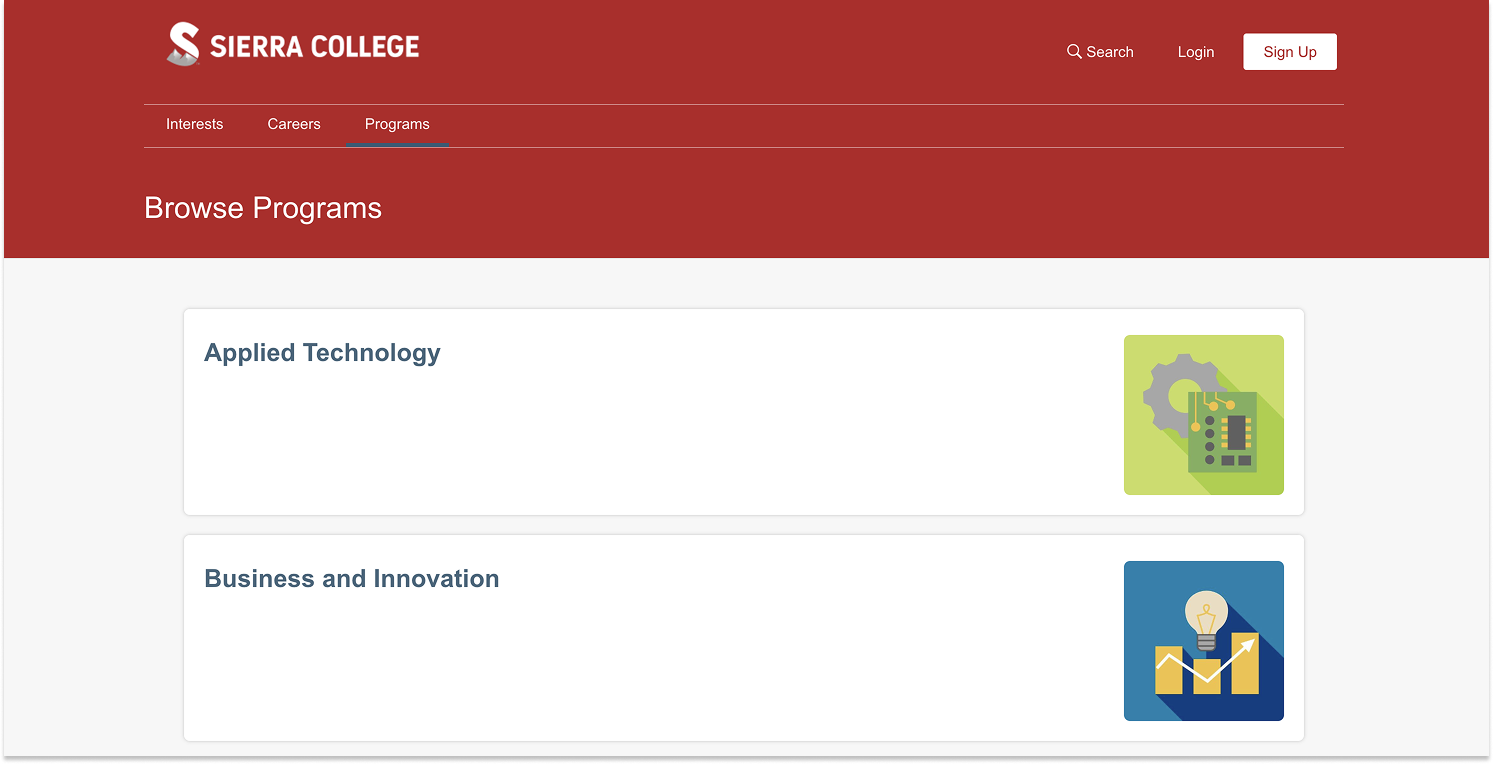Click the green circuit board graphic
Viewport: 1493px width, 764px height.
tap(1222, 432)
